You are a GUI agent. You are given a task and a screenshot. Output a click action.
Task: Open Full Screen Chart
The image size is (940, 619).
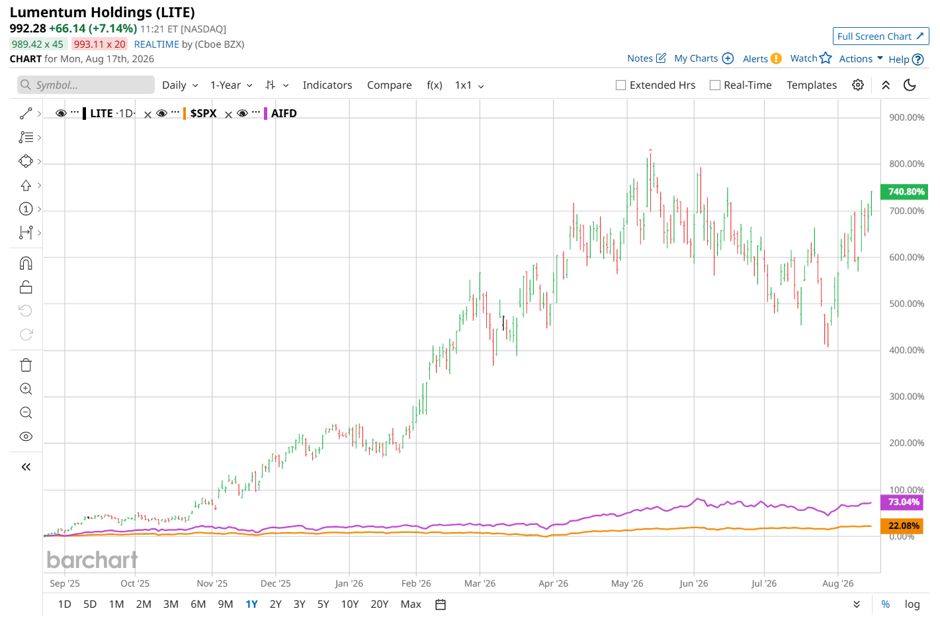880,36
